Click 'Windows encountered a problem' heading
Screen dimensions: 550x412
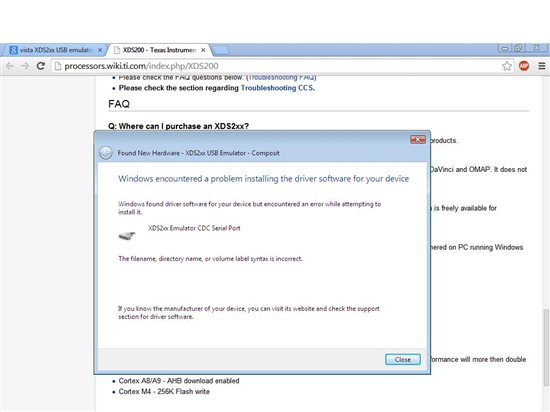pos(263,179)
